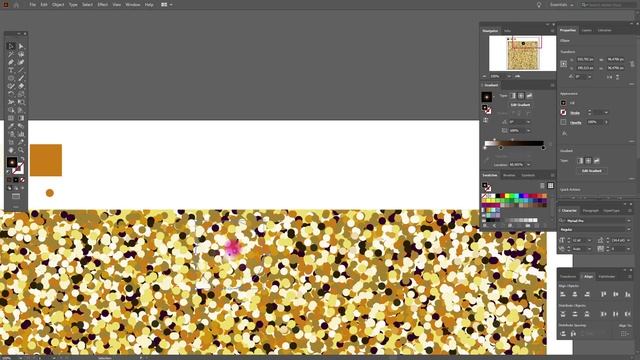Open the Stroke weight dropdown
640x360 pixels.
606,112
